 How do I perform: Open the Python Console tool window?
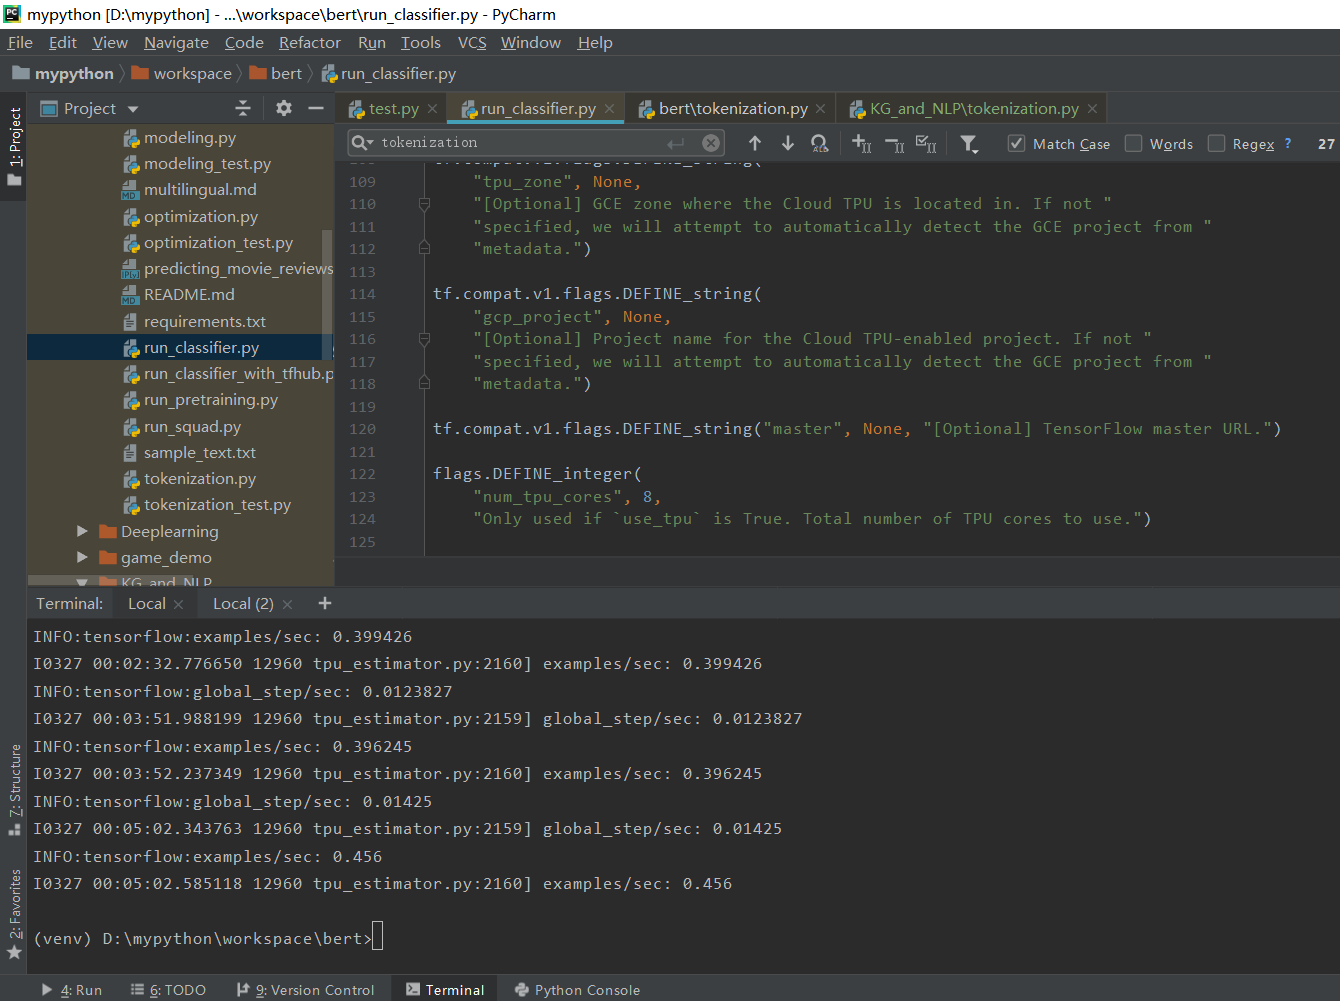(577, 990)
